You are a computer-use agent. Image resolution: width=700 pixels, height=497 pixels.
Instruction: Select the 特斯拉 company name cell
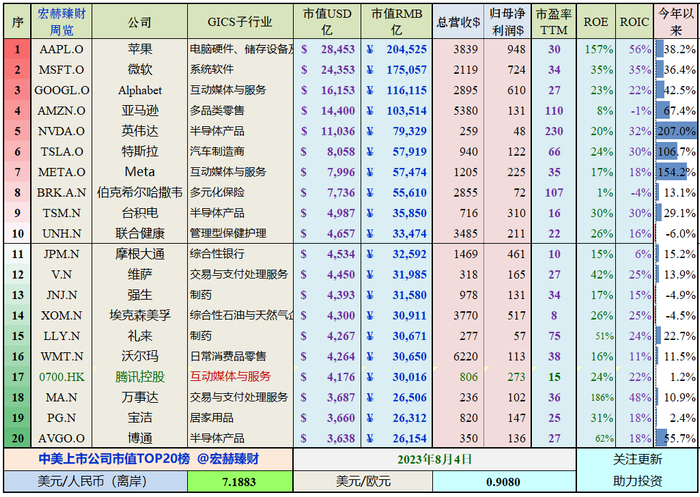click(x=140, y=152)
